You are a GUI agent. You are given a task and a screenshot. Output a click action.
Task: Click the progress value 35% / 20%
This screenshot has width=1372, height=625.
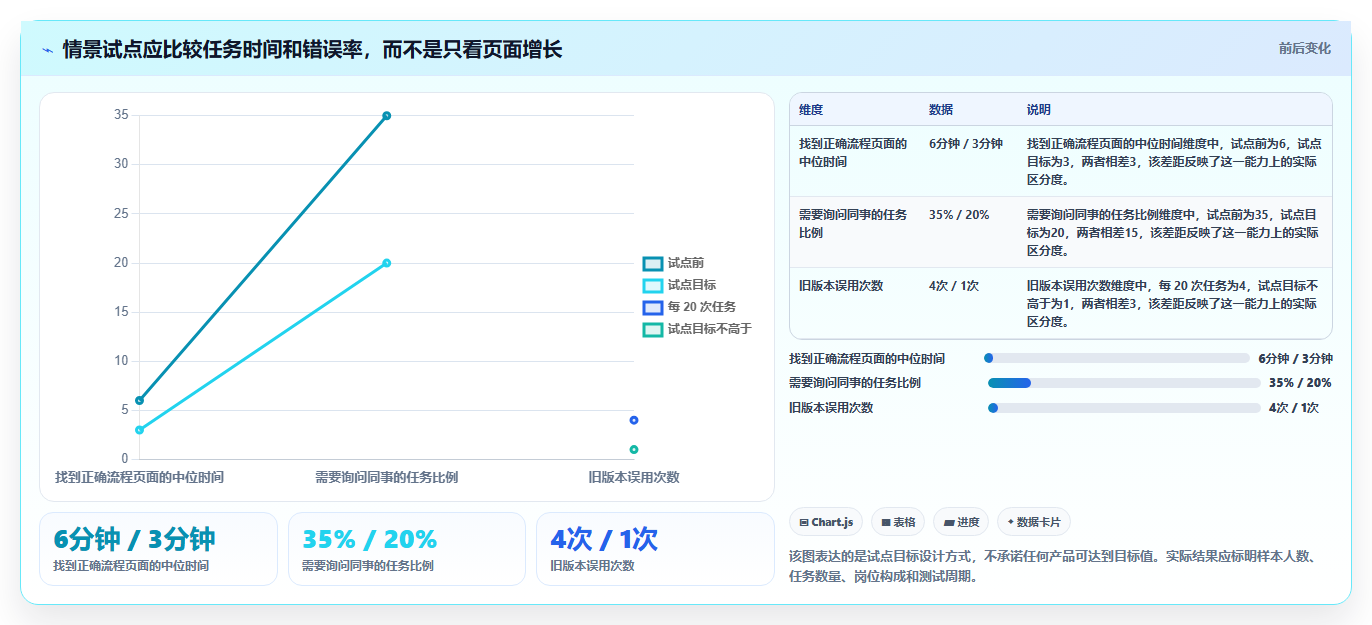[x=1300, y=383]
